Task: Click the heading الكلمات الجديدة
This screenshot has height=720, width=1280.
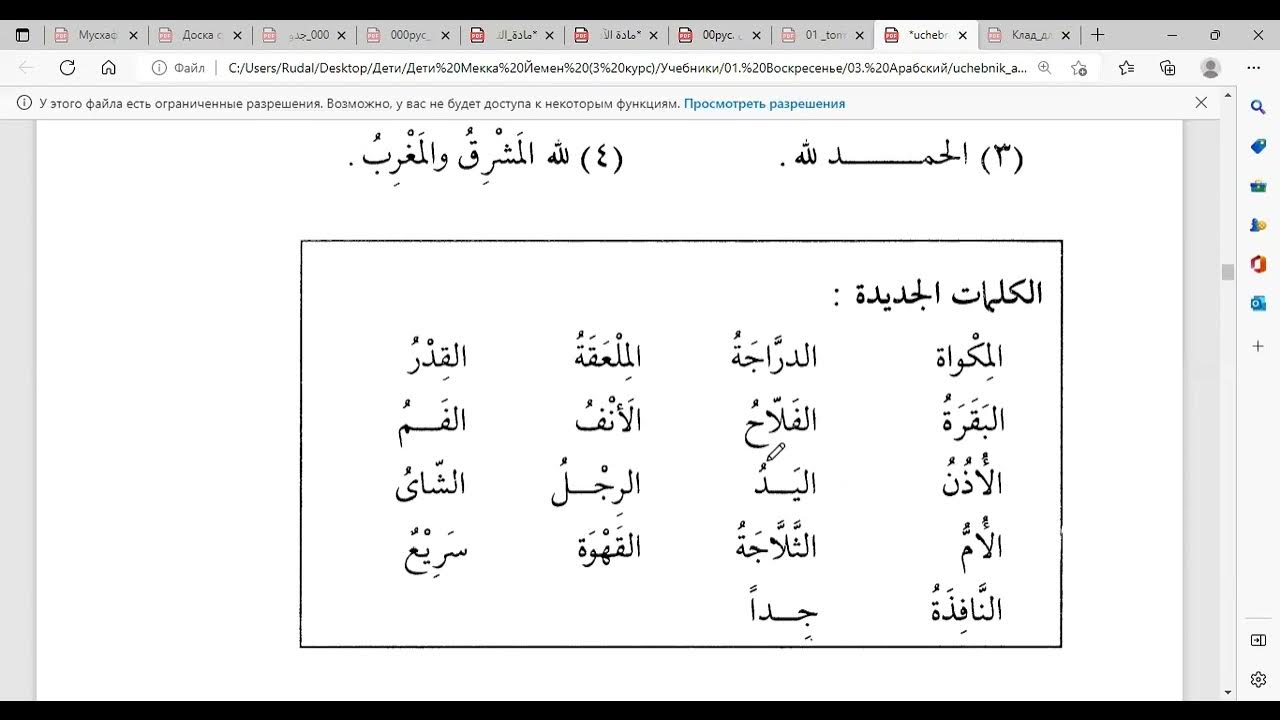Action: [x=938, y=292]
